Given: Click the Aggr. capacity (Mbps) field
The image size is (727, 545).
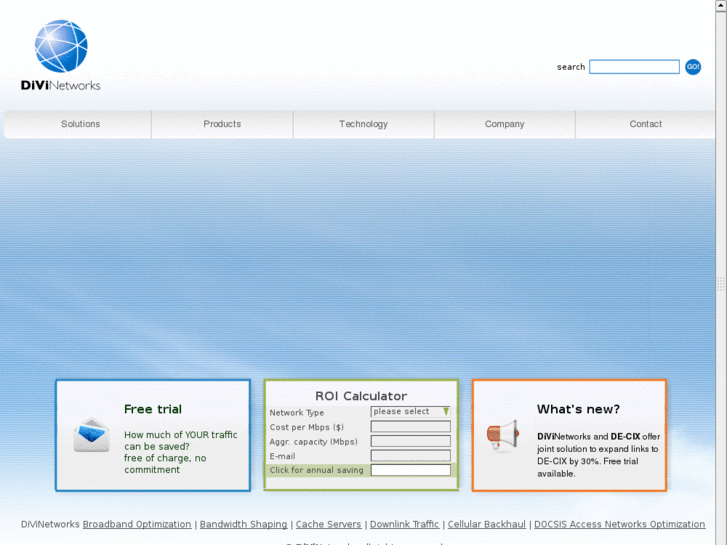Looking at the screenshot, I should point(410,441).
